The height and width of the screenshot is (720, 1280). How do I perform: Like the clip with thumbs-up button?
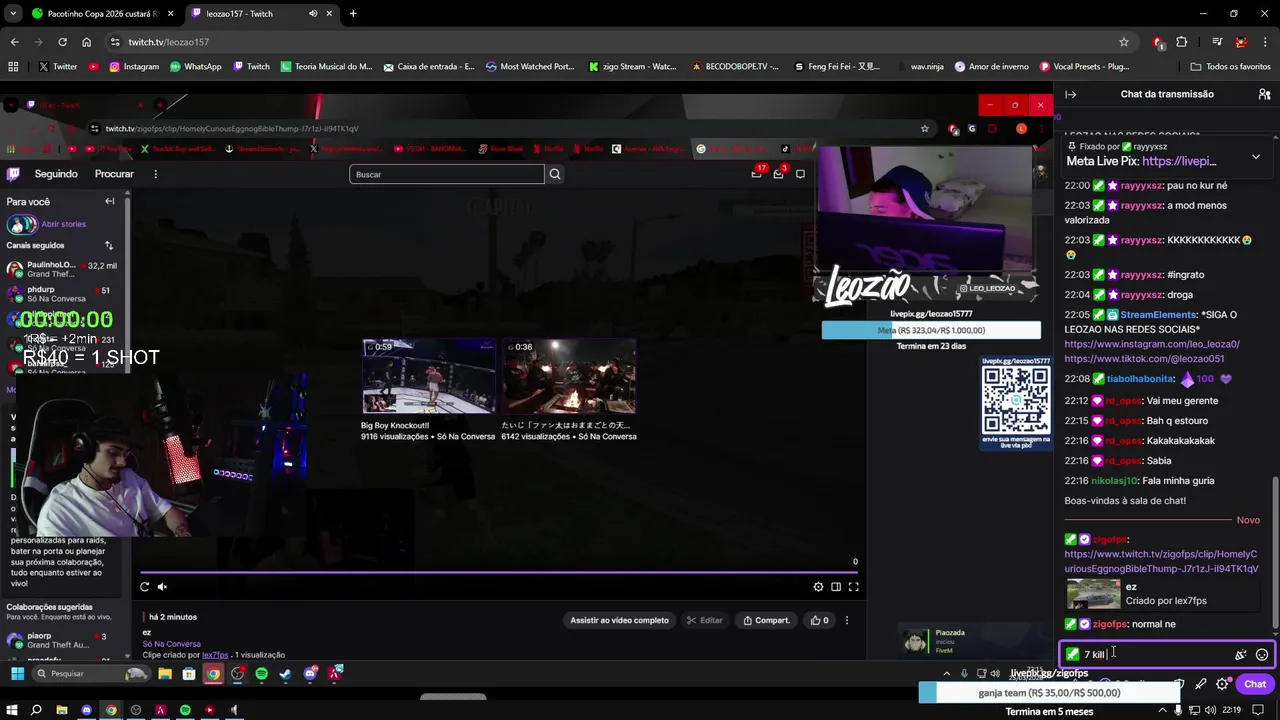point(819,620)
